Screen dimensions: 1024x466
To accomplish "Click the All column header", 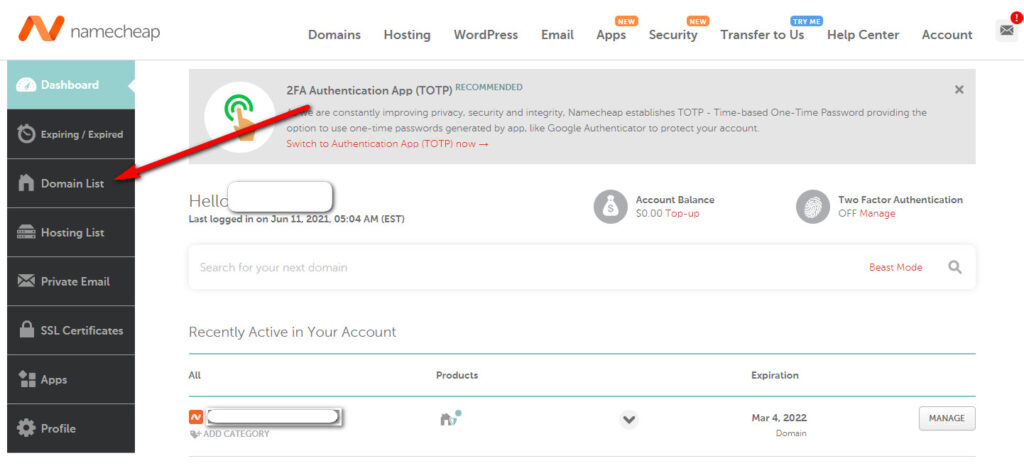I will click(195, 375).
